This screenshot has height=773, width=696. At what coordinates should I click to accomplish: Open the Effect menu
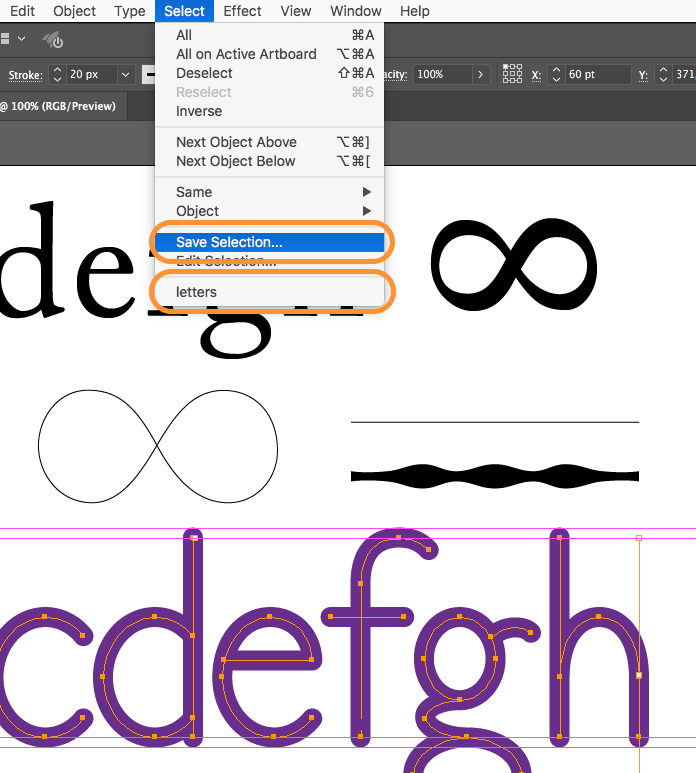click(x=242, y=11)
